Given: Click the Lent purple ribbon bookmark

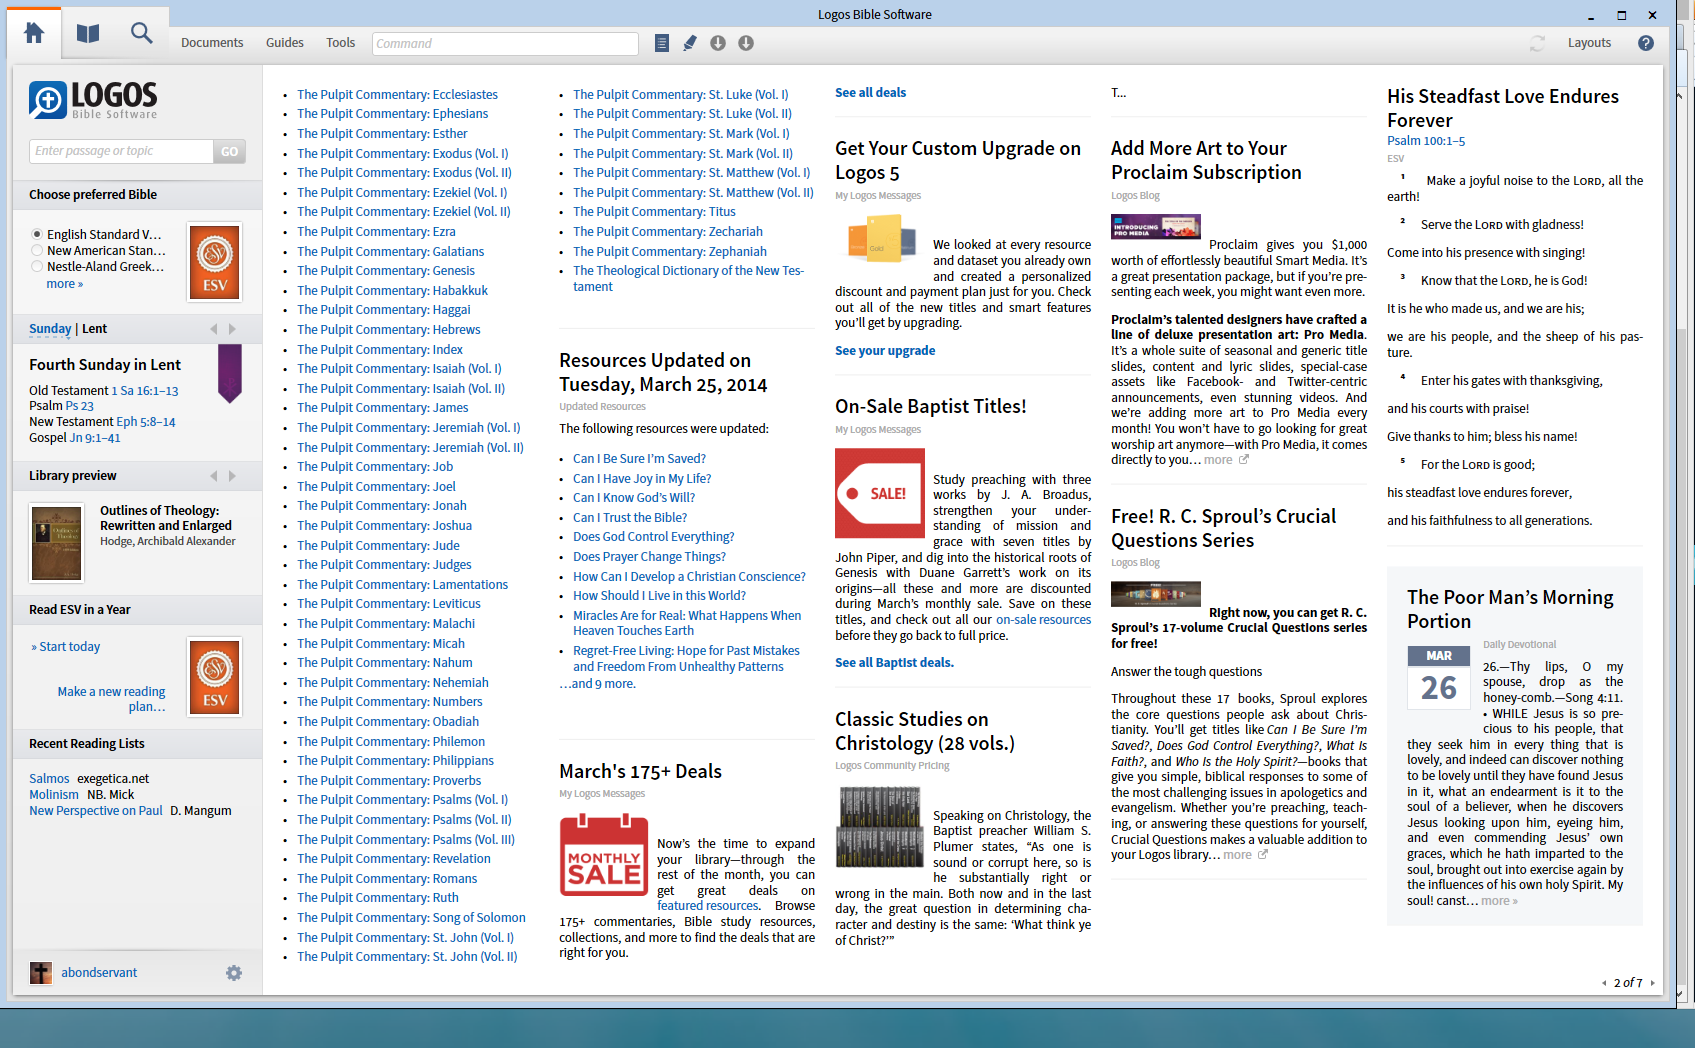Looking at the screenshot, I should 230,373.
